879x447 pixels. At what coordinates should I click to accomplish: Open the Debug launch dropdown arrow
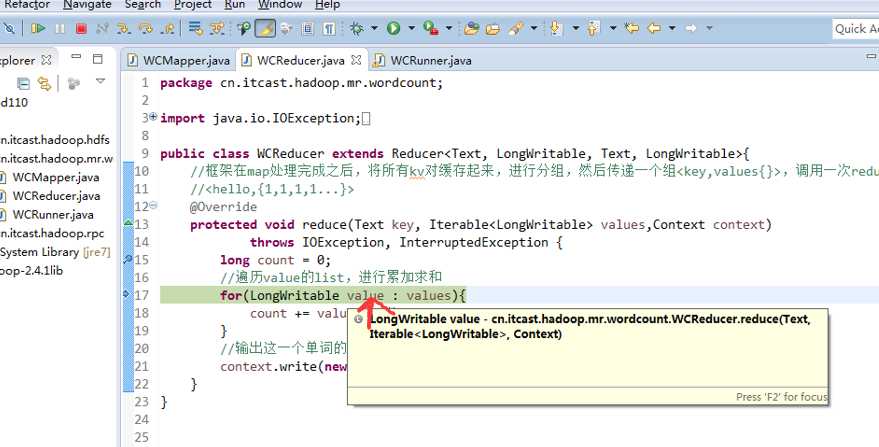coord(374,28)
